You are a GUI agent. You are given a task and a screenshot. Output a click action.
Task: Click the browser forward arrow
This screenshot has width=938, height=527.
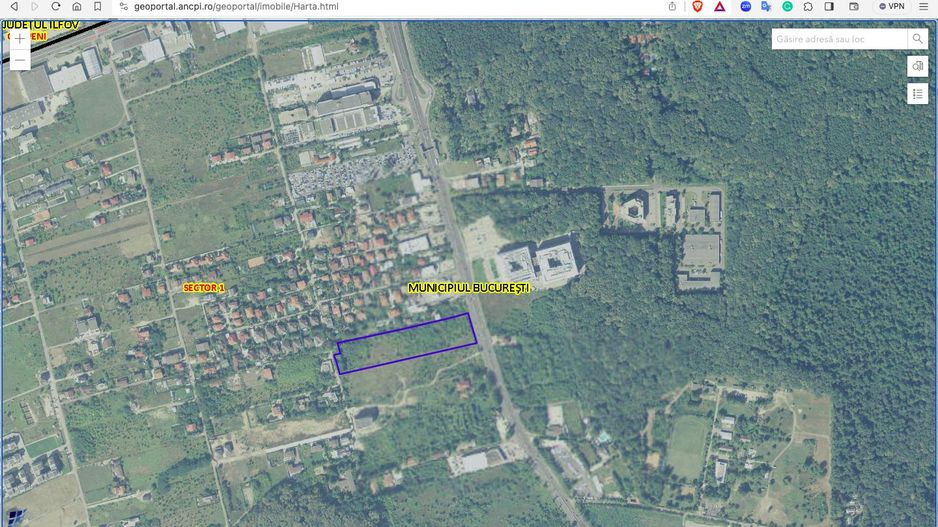(35, 7)
